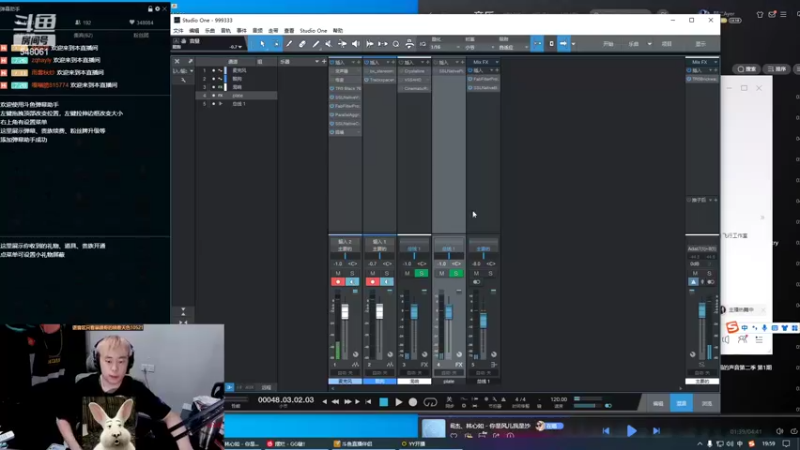Click the 显示 button in the toolbar

pos(701,44)
